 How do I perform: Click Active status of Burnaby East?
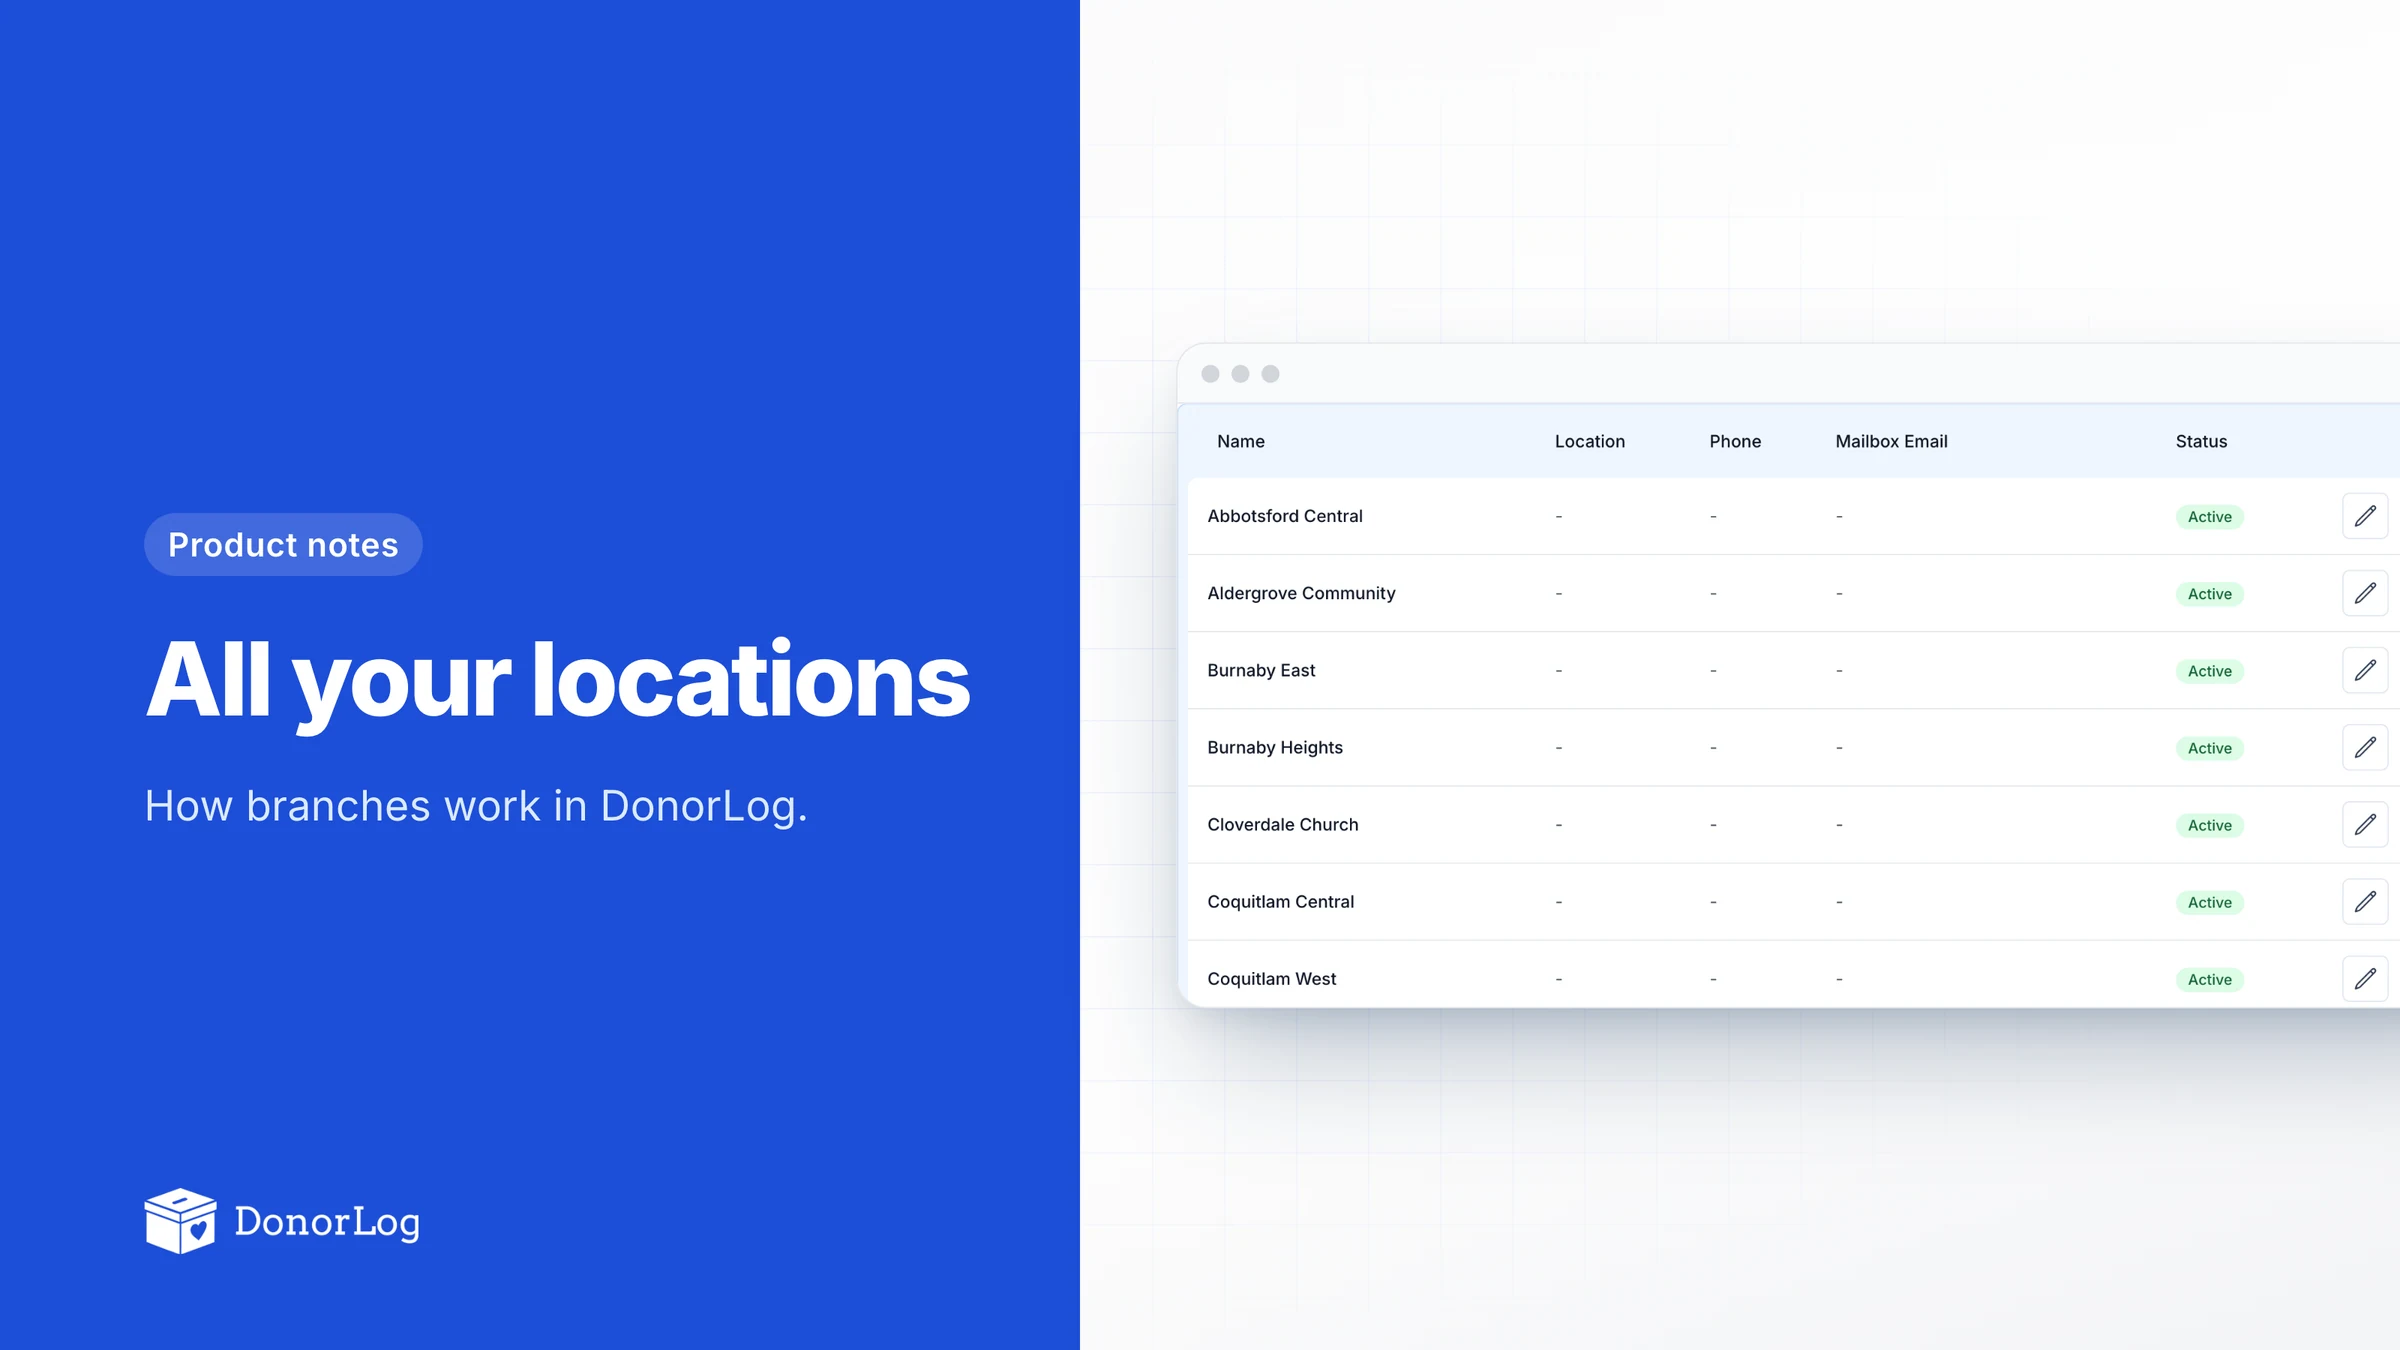click(x=2209, y=671)
